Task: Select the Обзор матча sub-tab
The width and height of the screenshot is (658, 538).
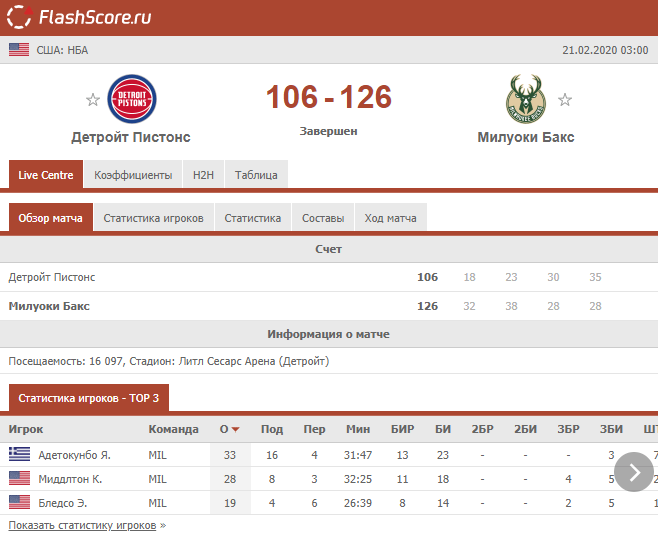Action: tap(50, 218)
